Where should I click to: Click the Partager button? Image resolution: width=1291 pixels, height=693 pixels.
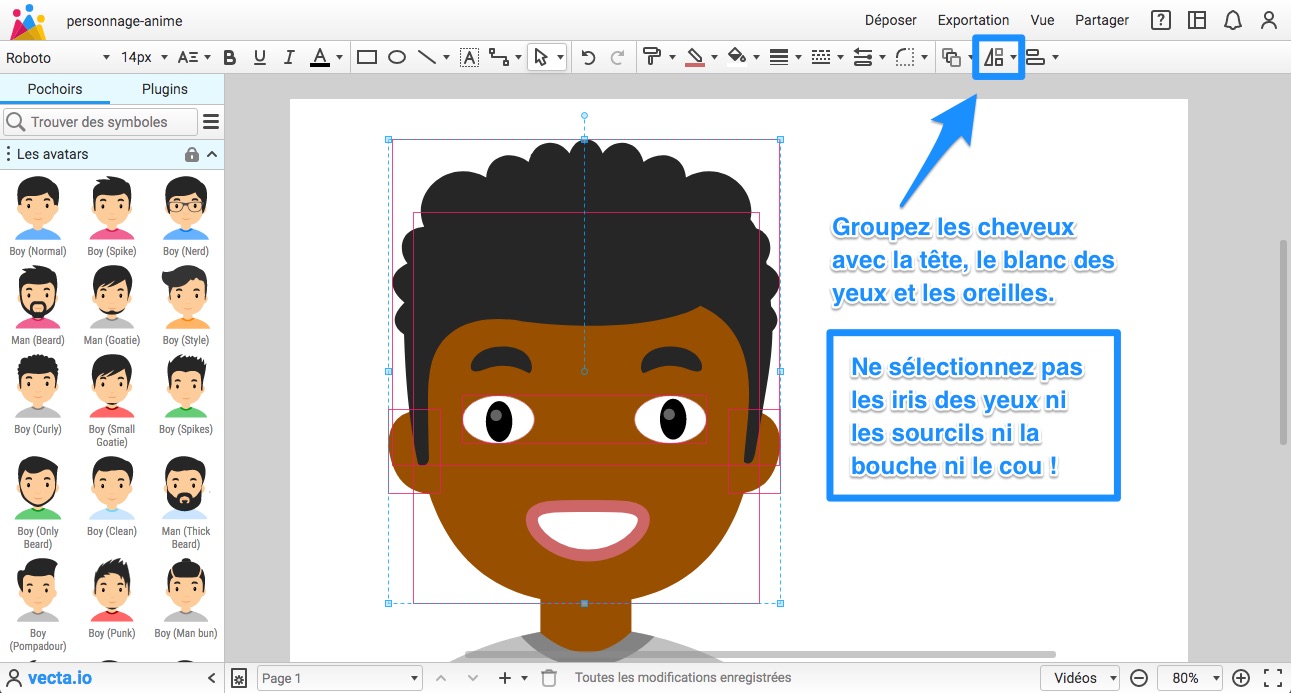pyautogui.click(x=1102, y=20)
